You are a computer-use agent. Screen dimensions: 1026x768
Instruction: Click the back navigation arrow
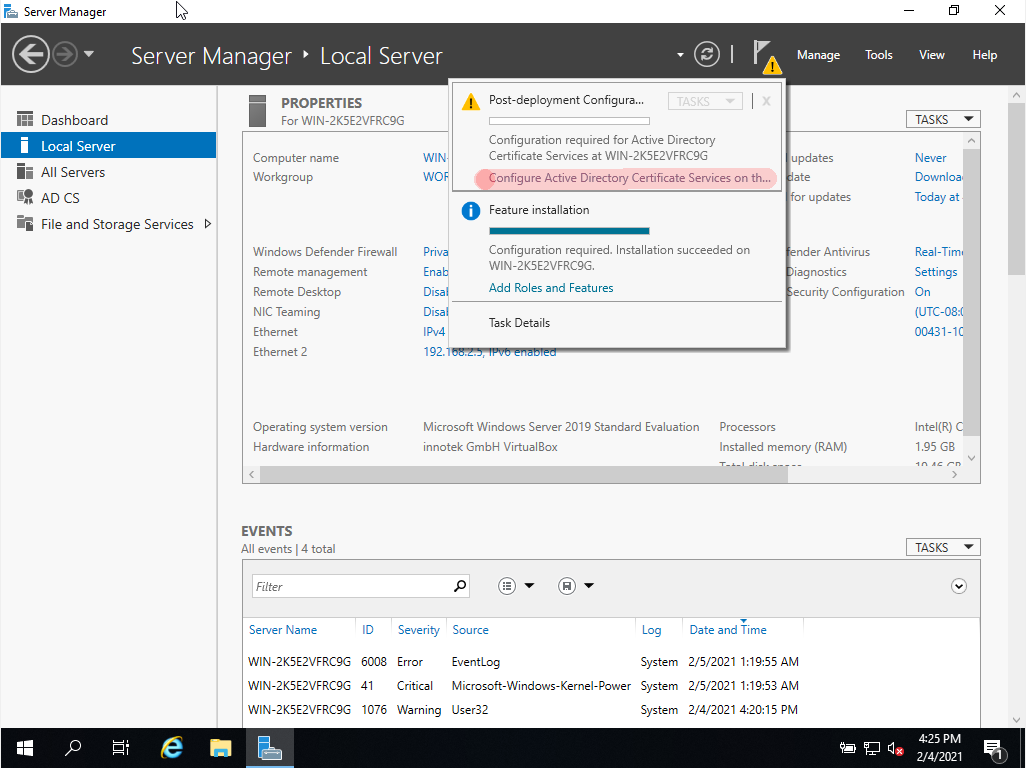click(31, 54)
